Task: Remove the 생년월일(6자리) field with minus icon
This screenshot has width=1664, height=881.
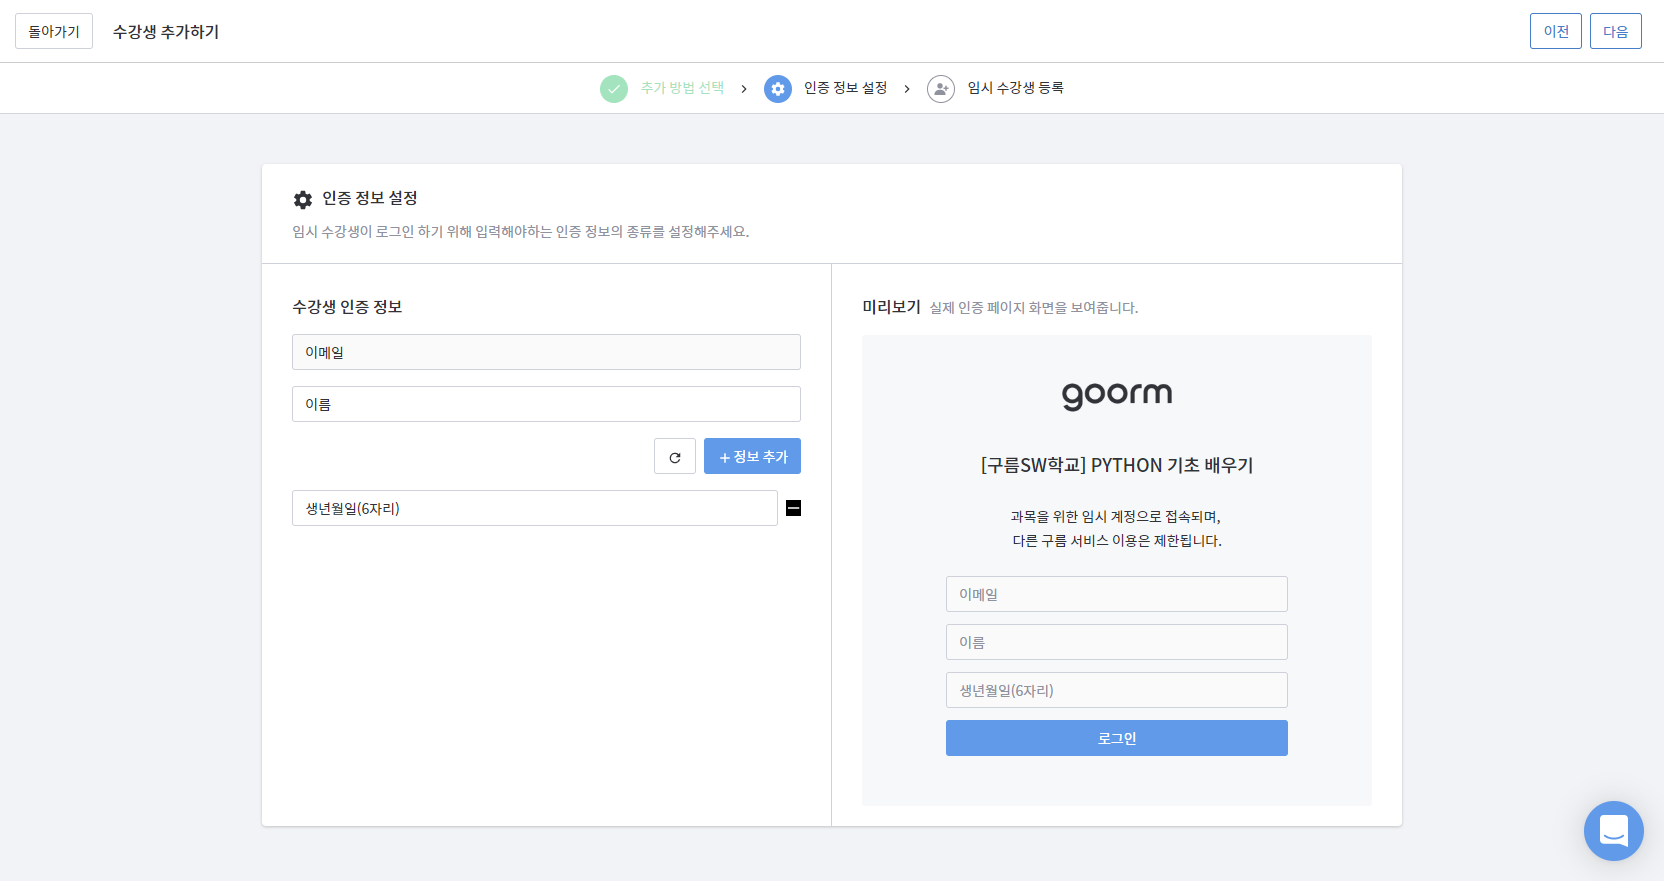Action: [793, 508]
